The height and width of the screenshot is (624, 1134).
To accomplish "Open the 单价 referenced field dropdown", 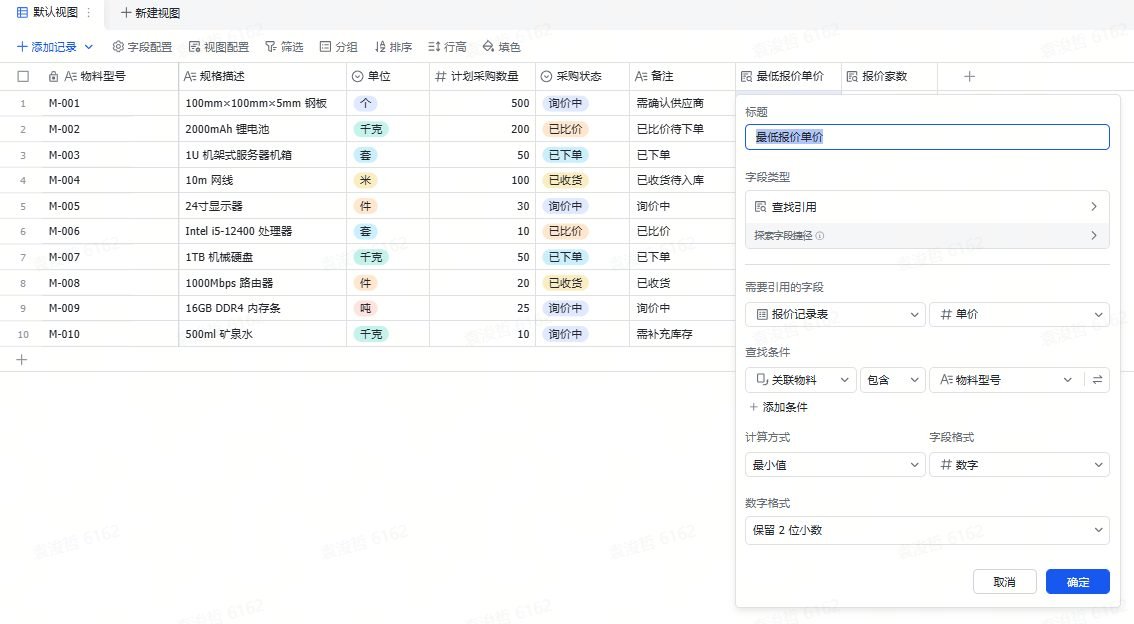I will click(1019, 315).
